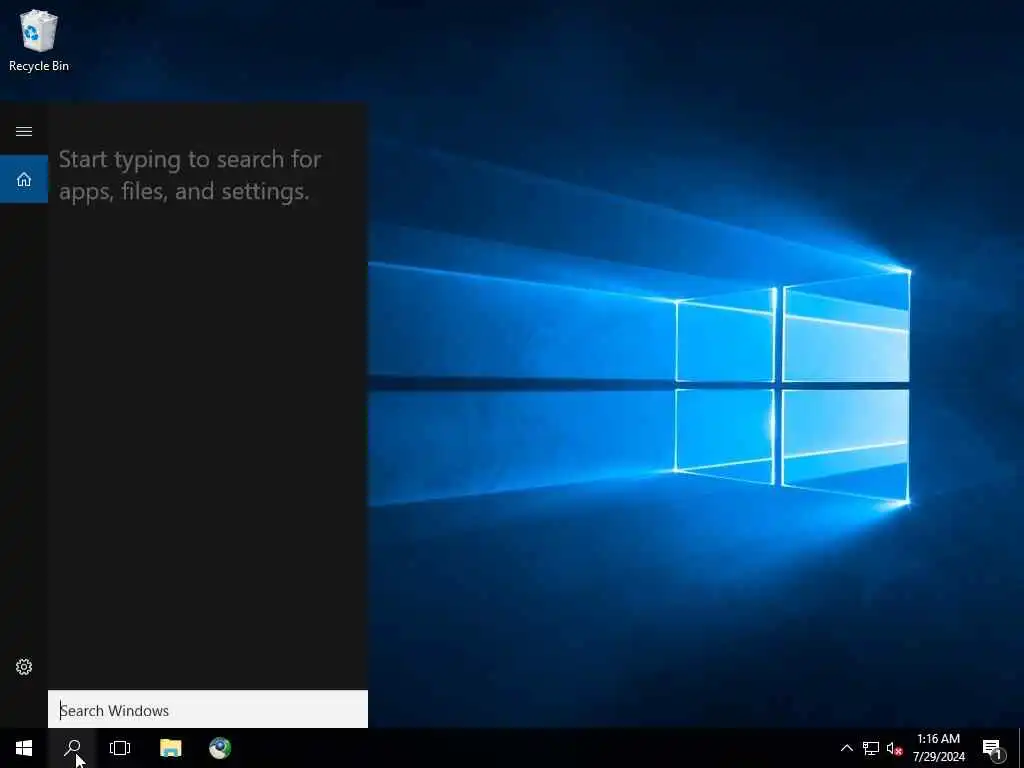Open the Windows Start button
Image resolution: width=1024 pixels, height=768 pixels.
point(24,748)
